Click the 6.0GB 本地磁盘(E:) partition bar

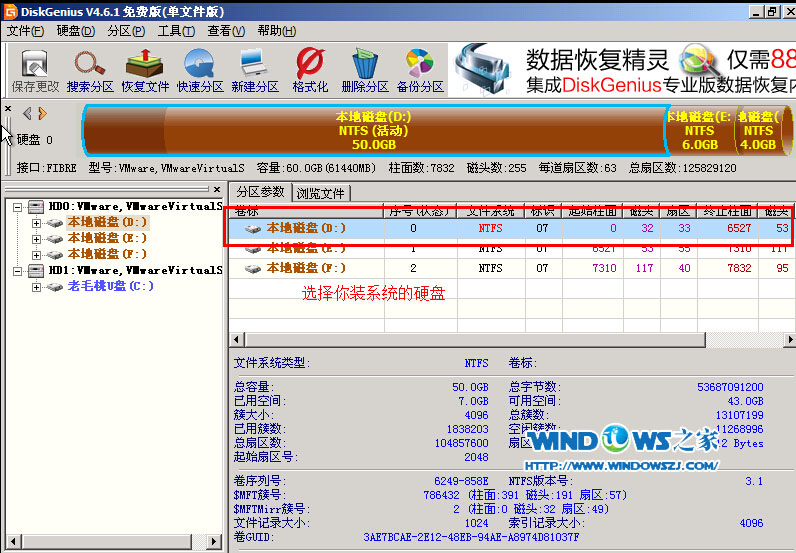(x=699, y=130)
